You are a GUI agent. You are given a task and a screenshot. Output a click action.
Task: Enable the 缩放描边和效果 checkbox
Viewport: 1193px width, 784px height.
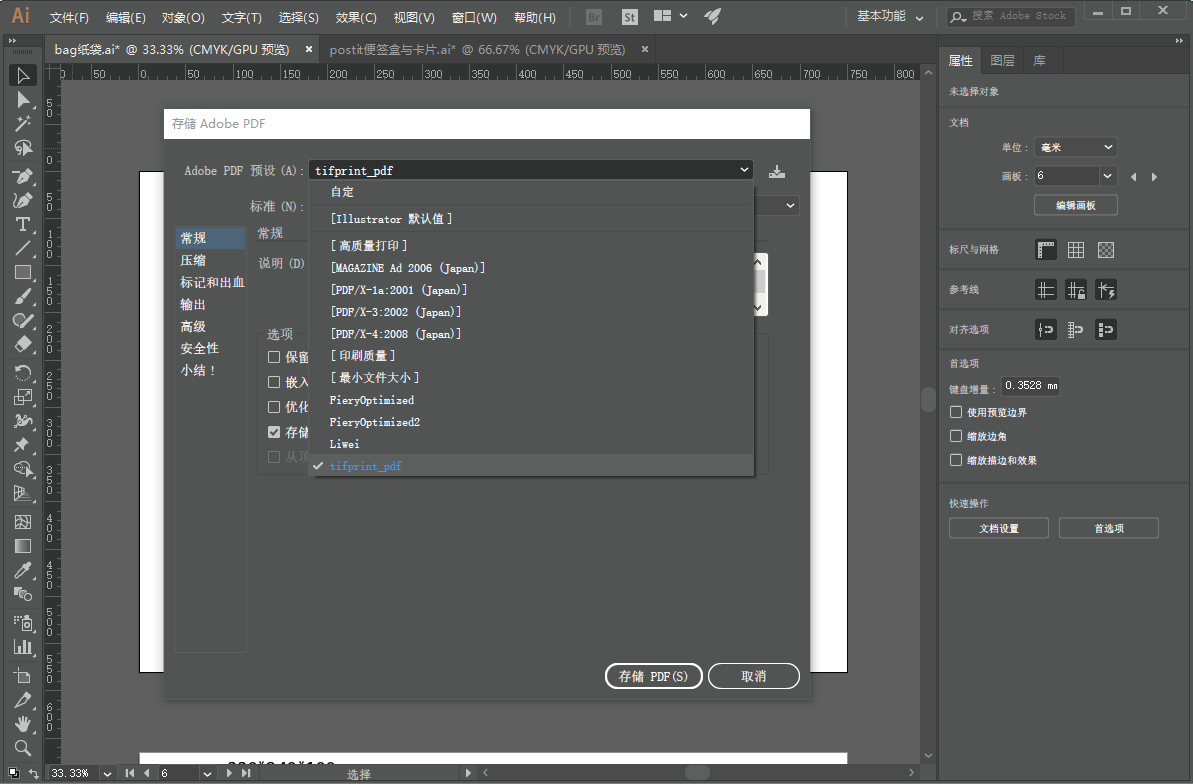(x=956, y=460)
